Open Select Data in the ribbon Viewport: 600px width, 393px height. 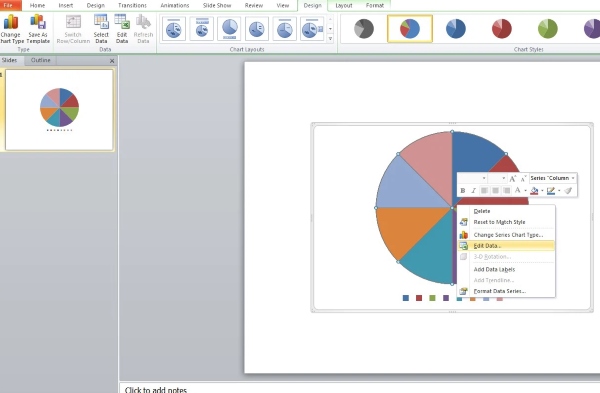(x=101, y=28)
